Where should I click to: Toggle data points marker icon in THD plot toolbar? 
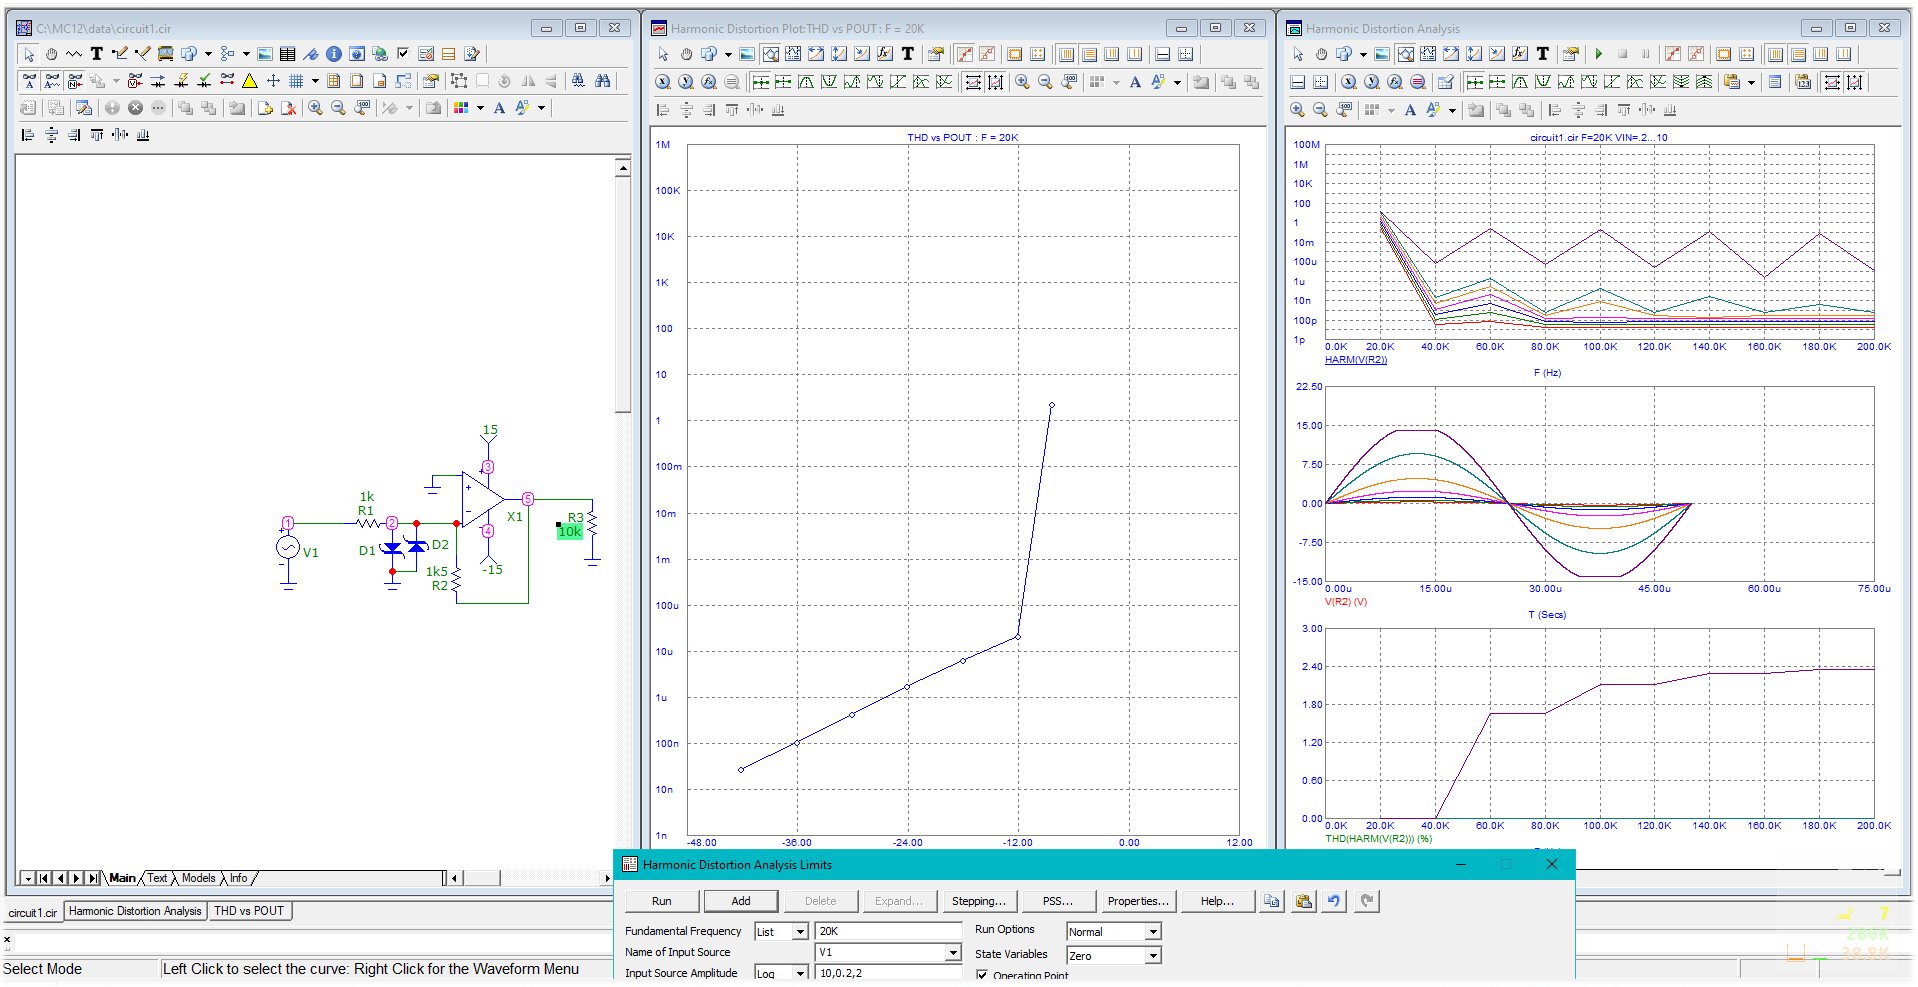(965, 54)
